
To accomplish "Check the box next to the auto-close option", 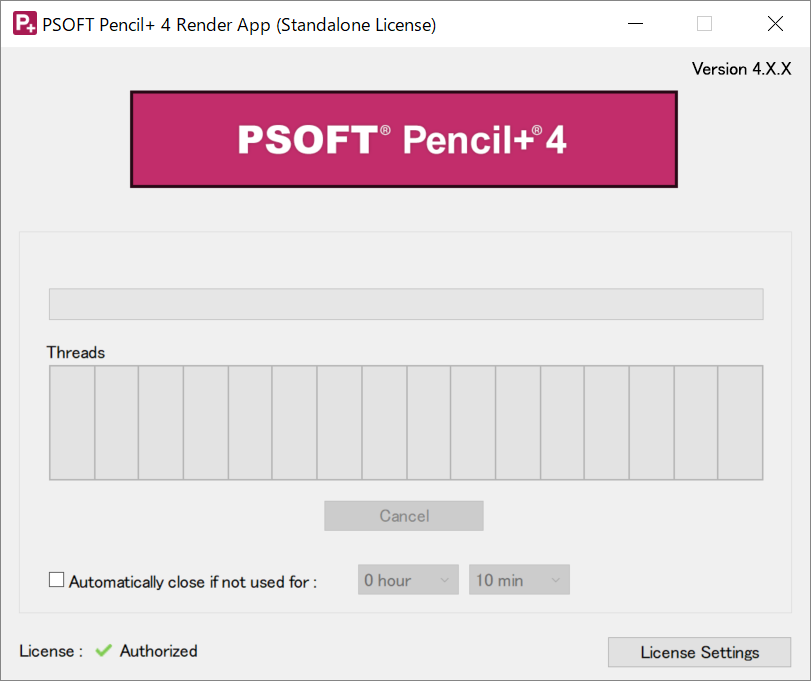I will [x=57, y=579].
